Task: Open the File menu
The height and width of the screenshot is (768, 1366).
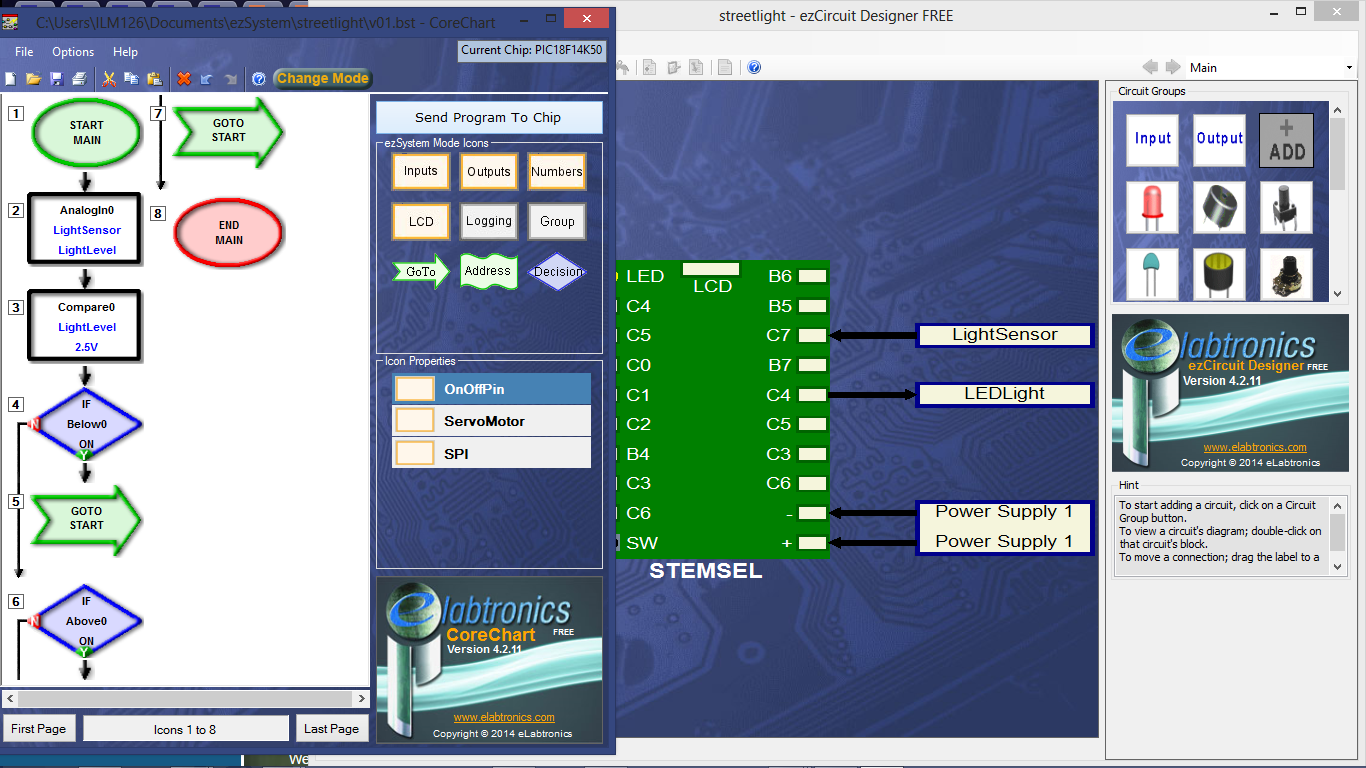Action: coord(24,52)
